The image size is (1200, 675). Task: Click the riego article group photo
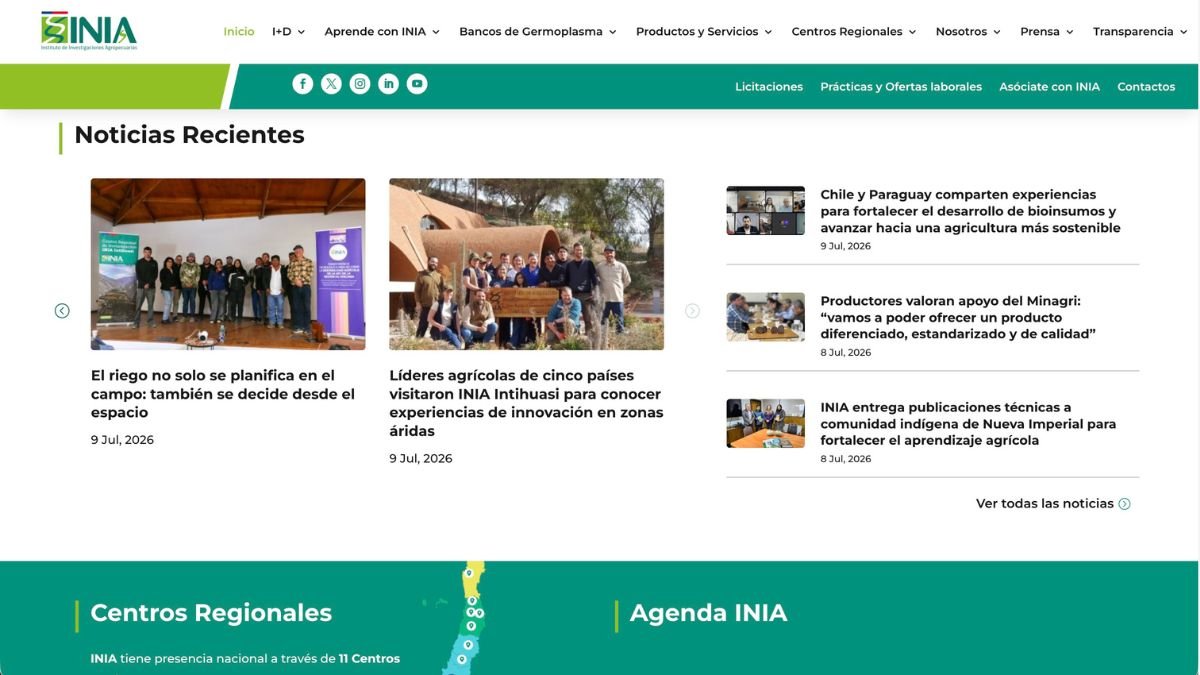228,264
